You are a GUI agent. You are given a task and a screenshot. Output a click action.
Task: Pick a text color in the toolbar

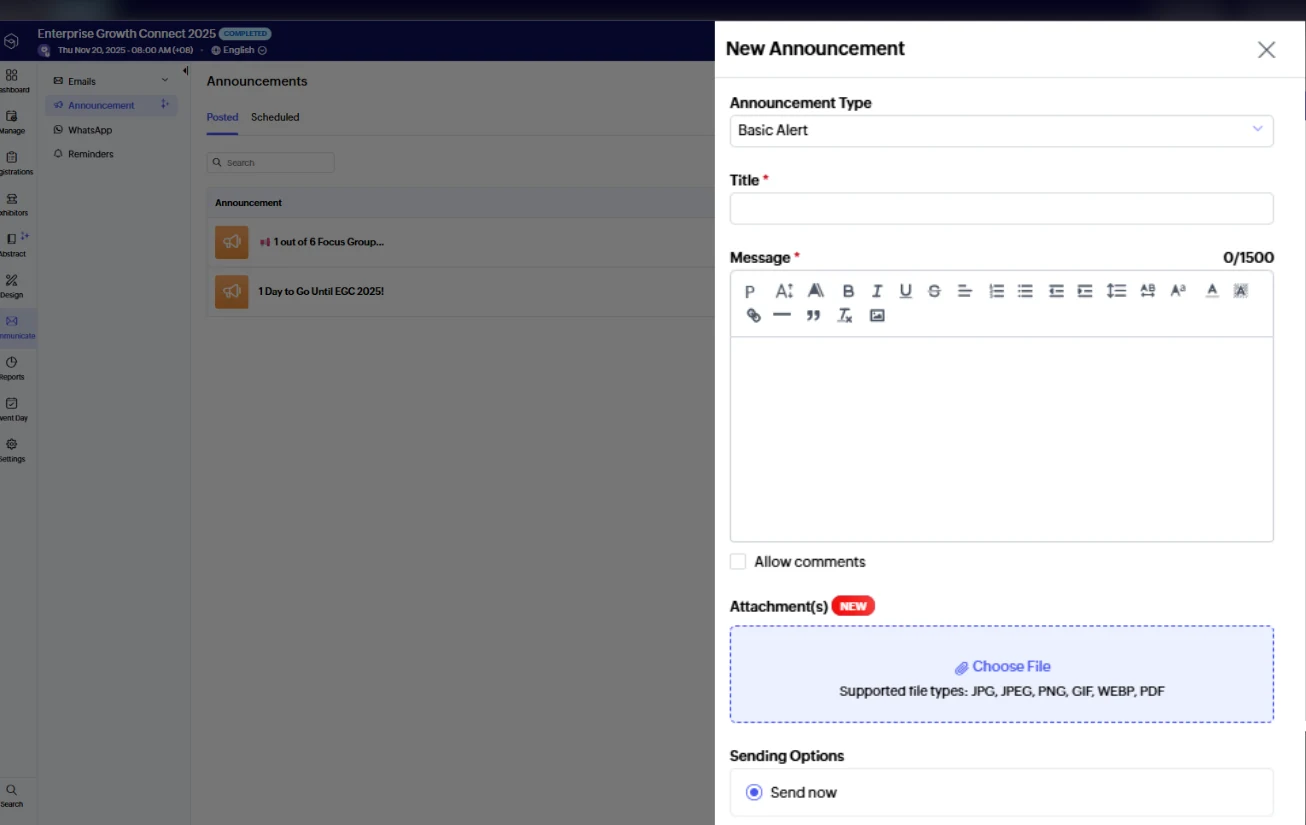[x=1212, y=291]
